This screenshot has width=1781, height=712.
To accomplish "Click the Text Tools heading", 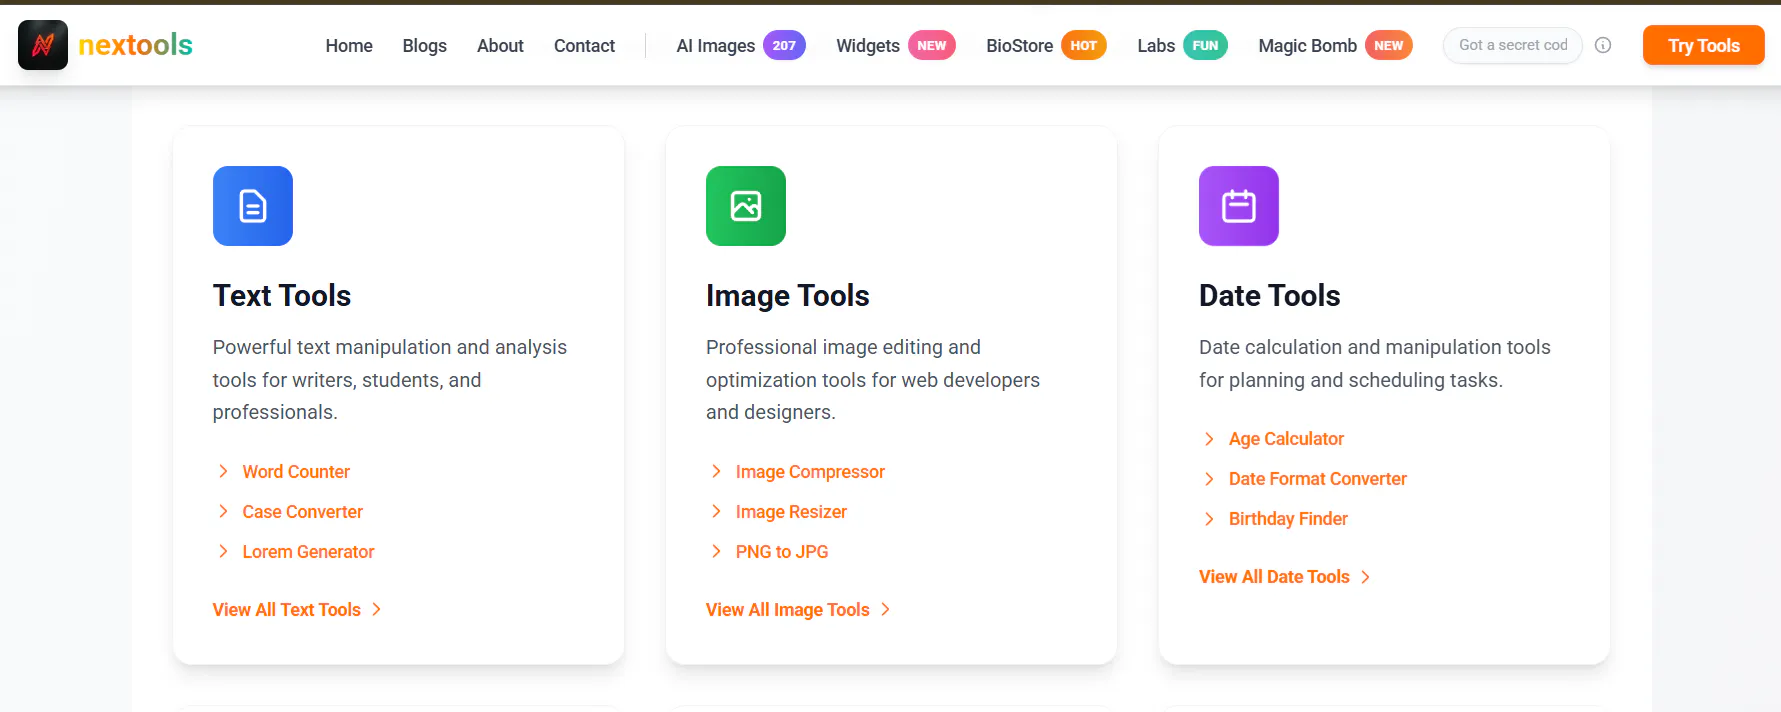I will pos(282,295).
